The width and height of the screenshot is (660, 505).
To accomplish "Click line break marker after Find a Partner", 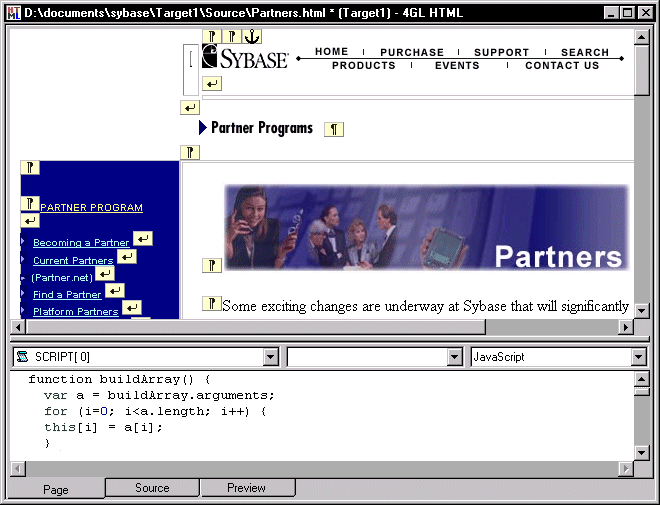I will [x=114, y=291].
